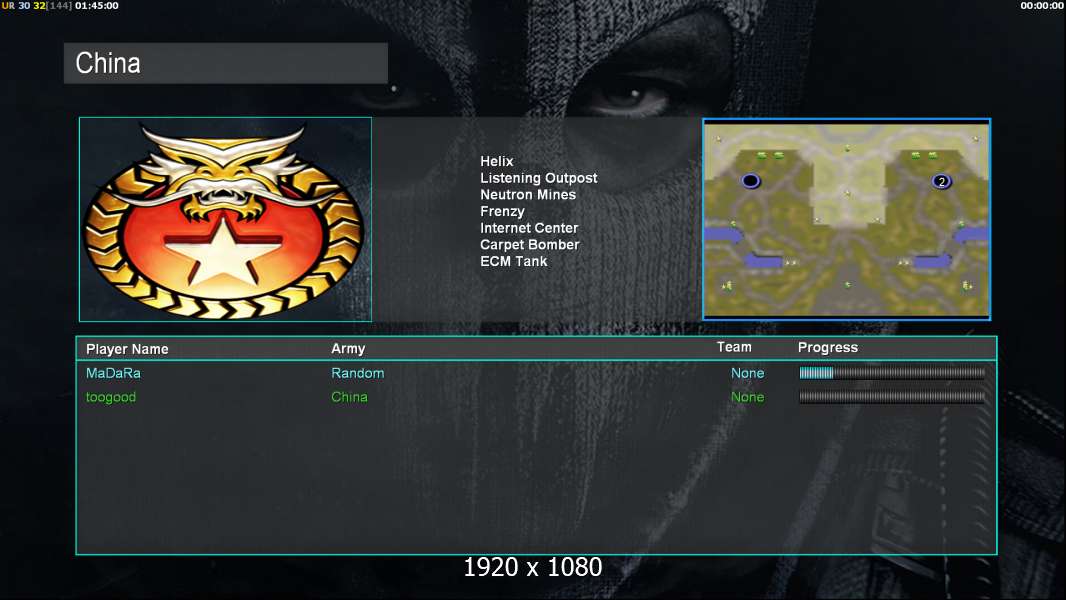Click the ECM Tank entry
The image size is (1066, 600).
coord(513,261)
